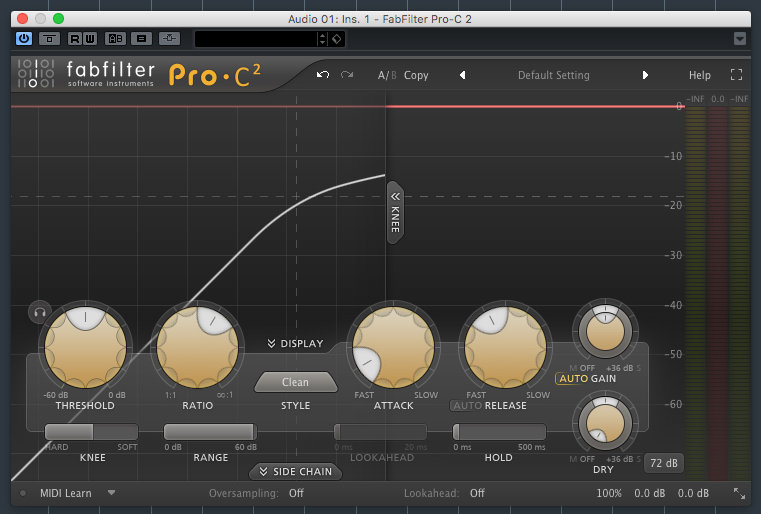
Task: Open the Help menu
Action: point(699,75)
